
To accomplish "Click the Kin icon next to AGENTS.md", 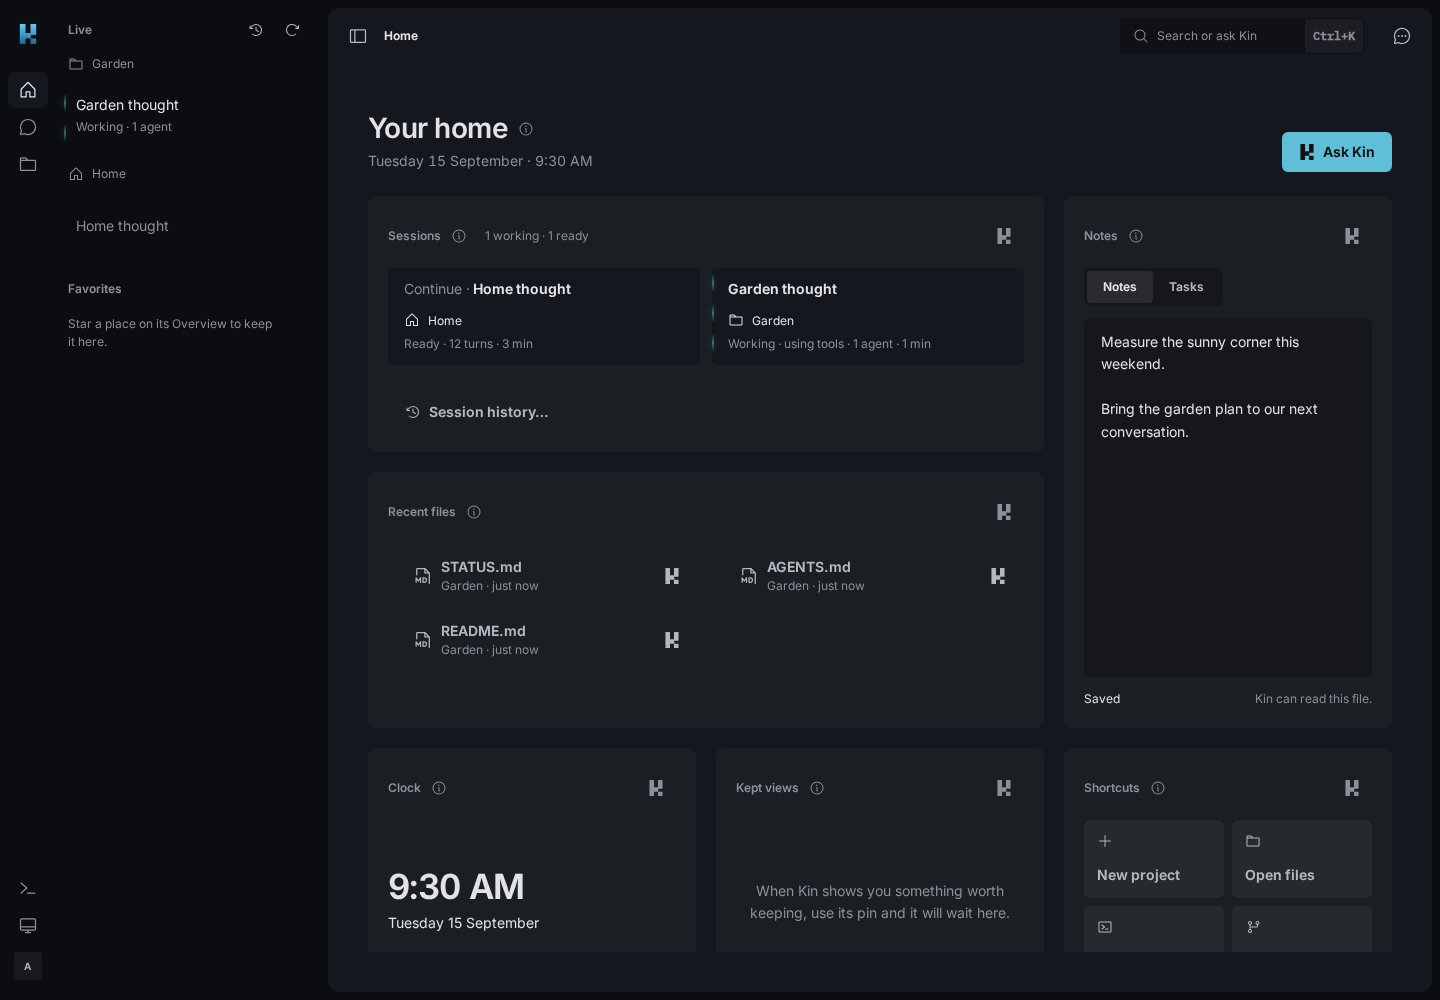I will click(998, 576).
